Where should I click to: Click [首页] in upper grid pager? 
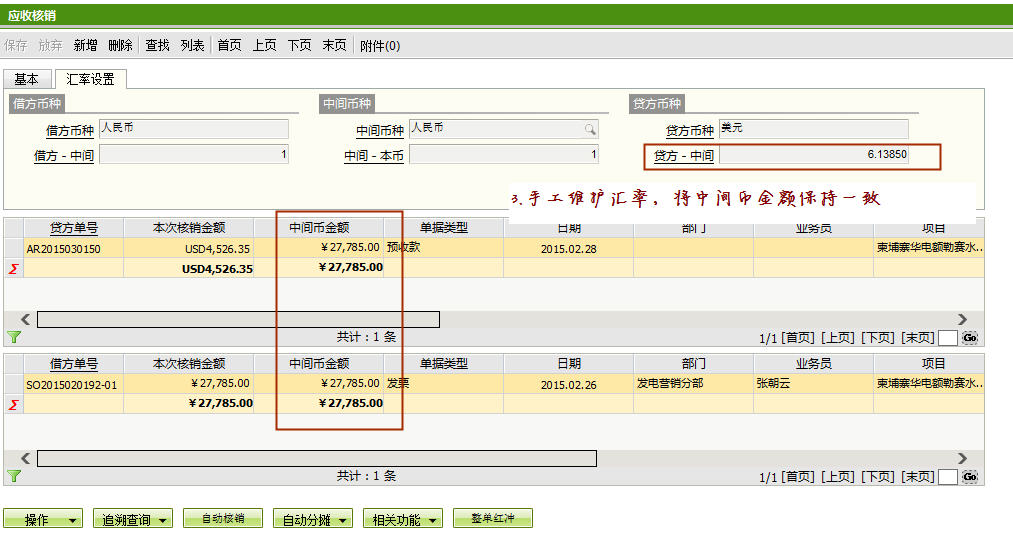[x=798, y=338]
